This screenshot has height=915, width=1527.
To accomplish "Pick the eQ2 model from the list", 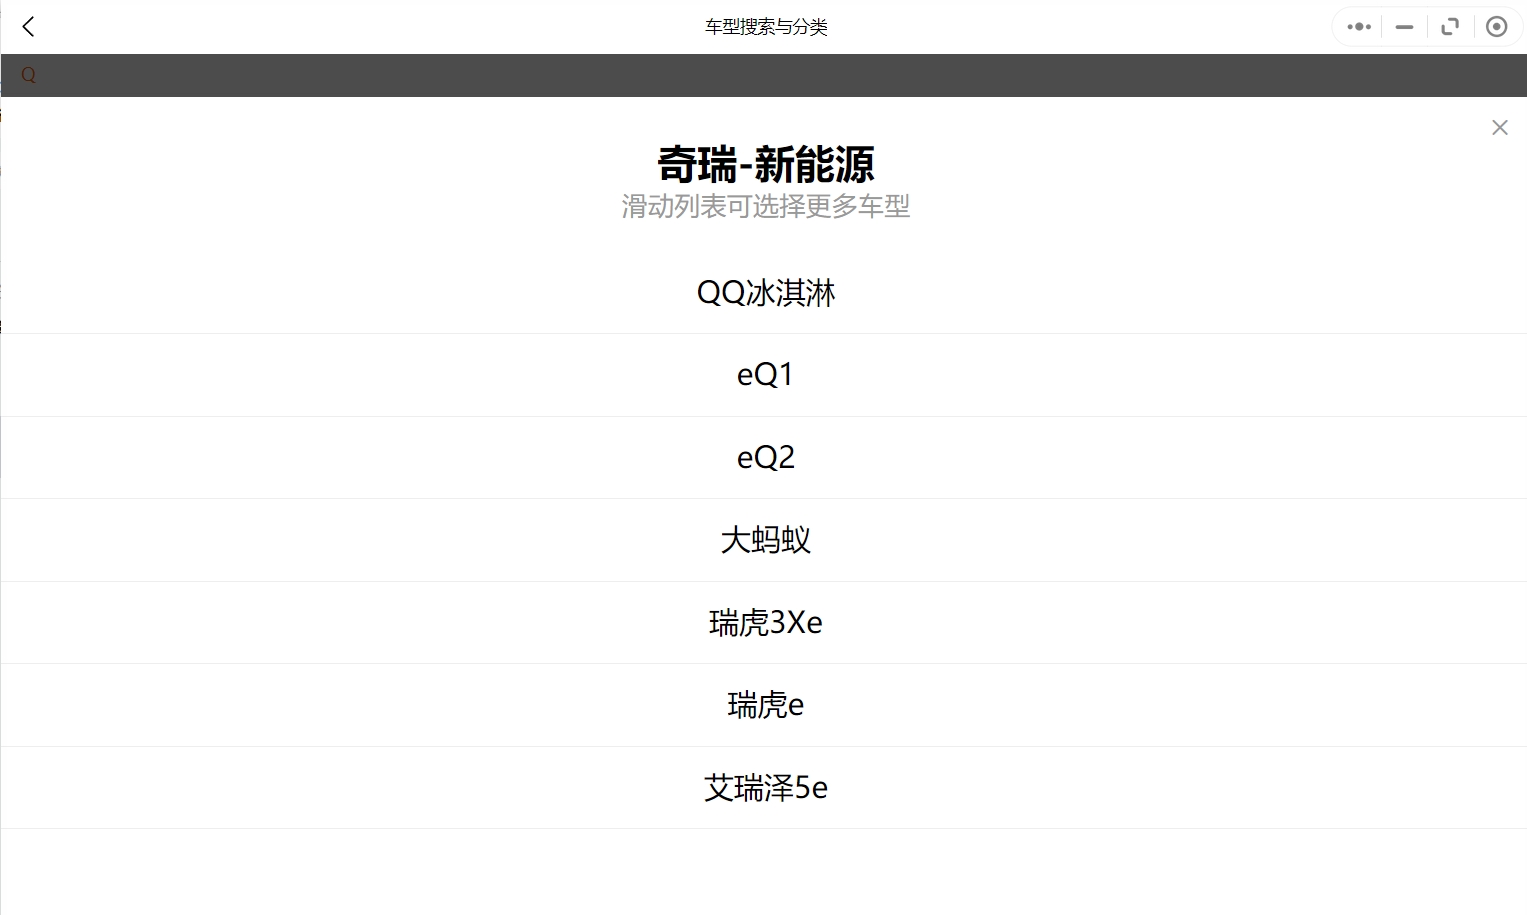I will click(765, 457).
